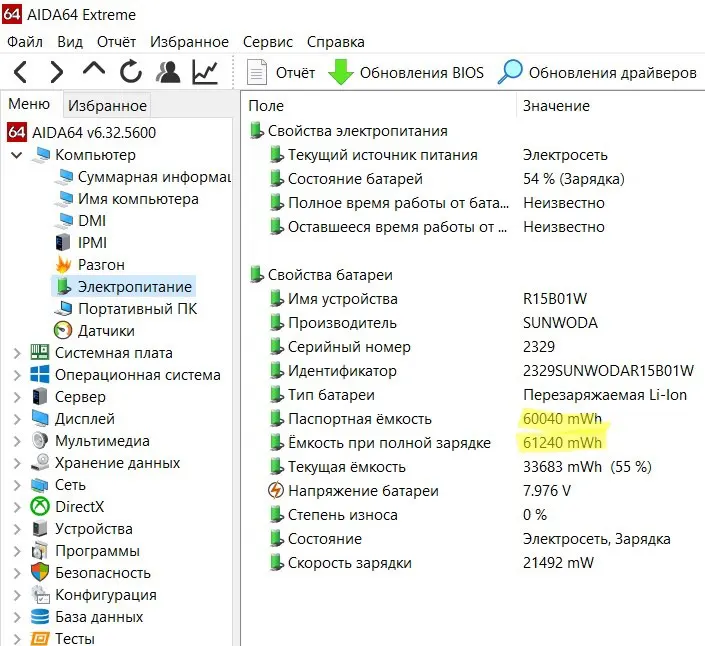Go back with the left arrow
Viewport: 705px width, 646px height.
click(x=21, y=72)
